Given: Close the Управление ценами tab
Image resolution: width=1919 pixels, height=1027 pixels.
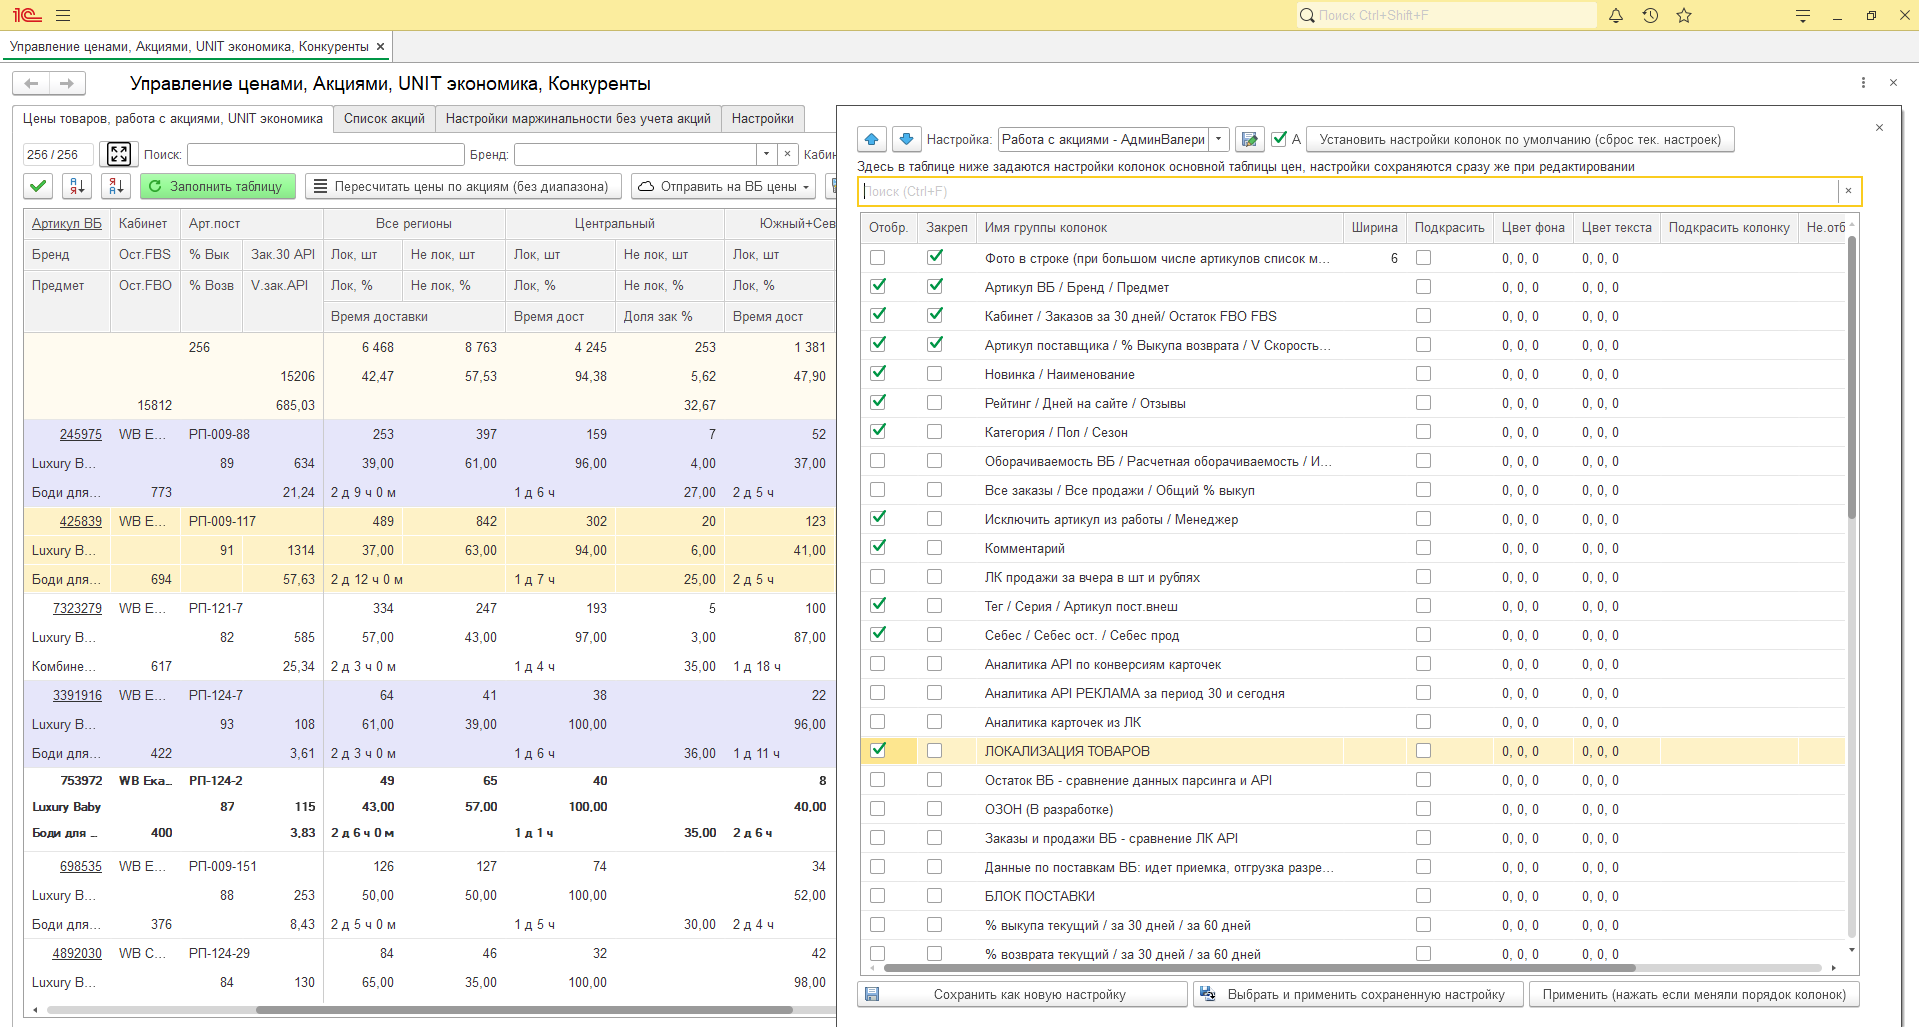Looking at the screenshot, I should pos(380,47).
